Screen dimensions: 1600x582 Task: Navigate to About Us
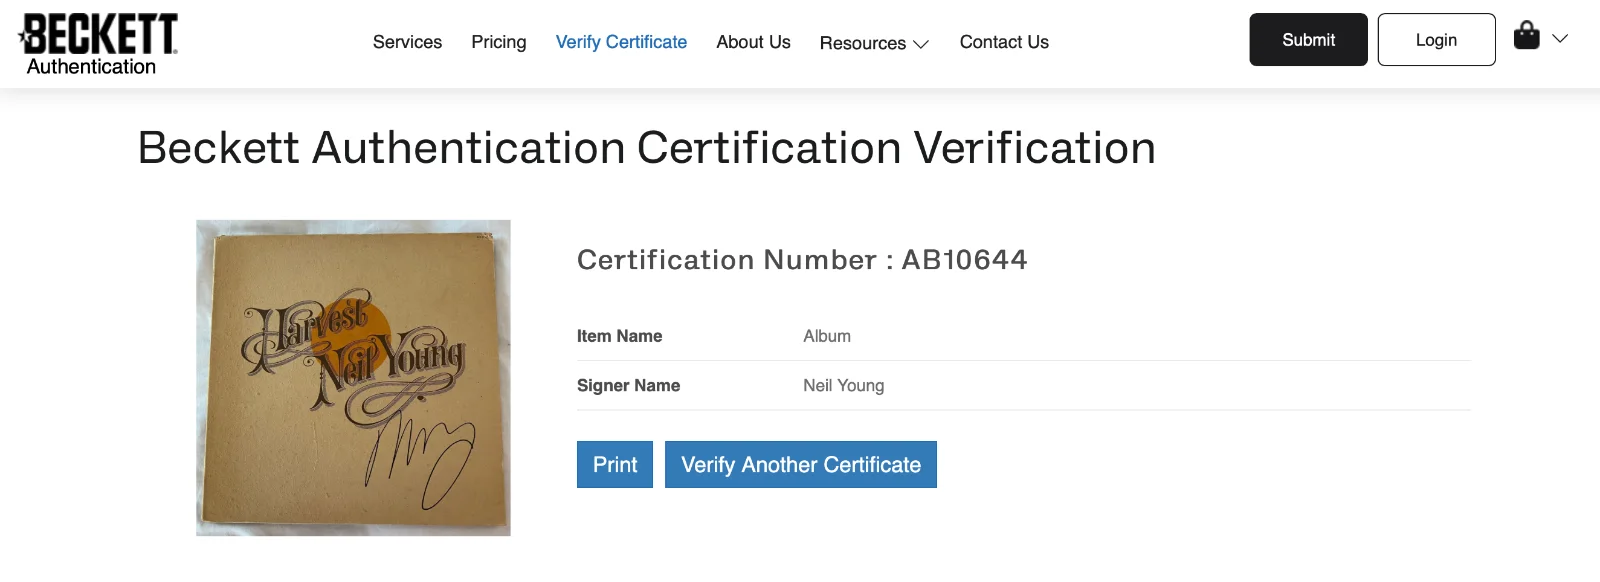click(x=753, y=42)
